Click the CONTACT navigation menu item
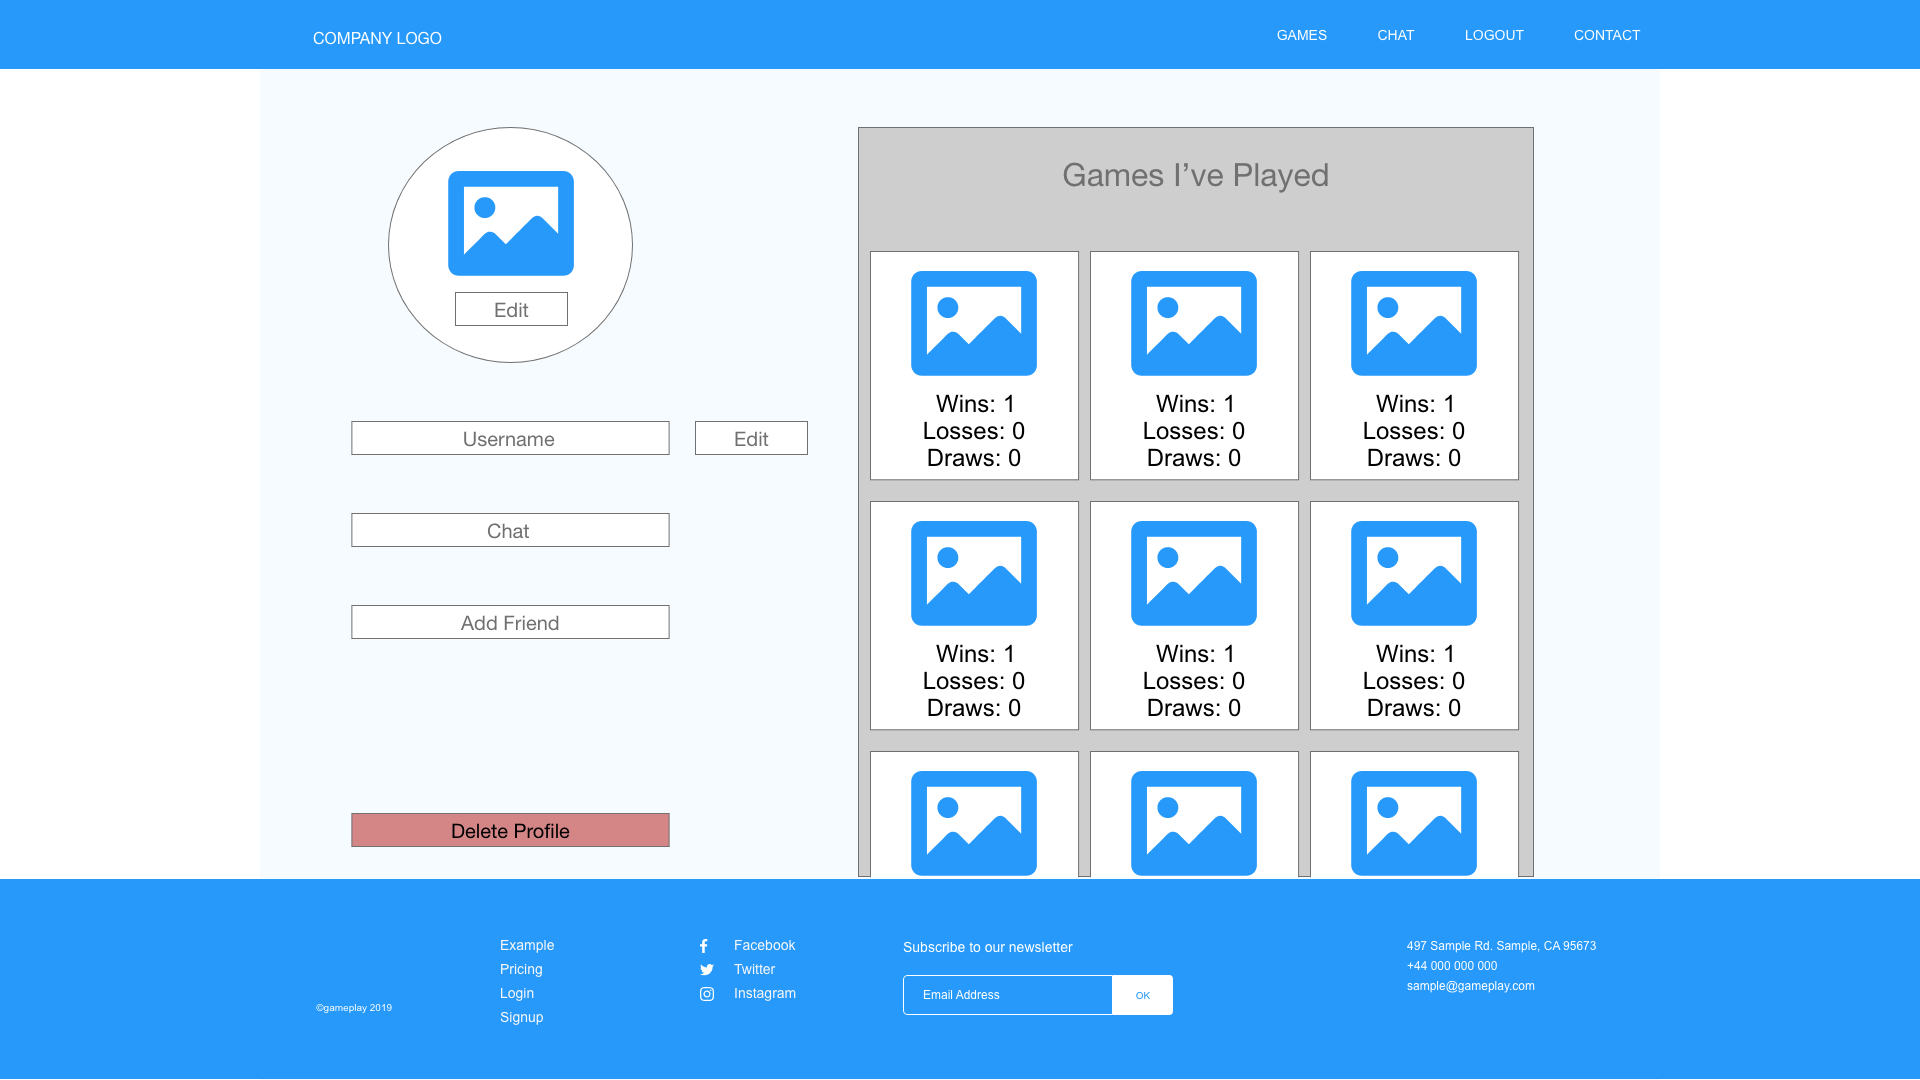Screen dimensions: 1920x1080 1606,34
